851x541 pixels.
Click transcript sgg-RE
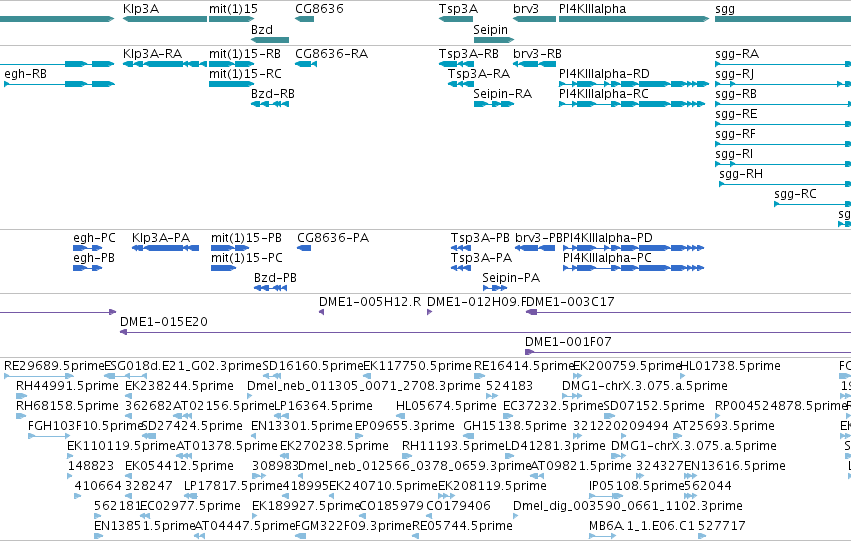coord(783,124)
